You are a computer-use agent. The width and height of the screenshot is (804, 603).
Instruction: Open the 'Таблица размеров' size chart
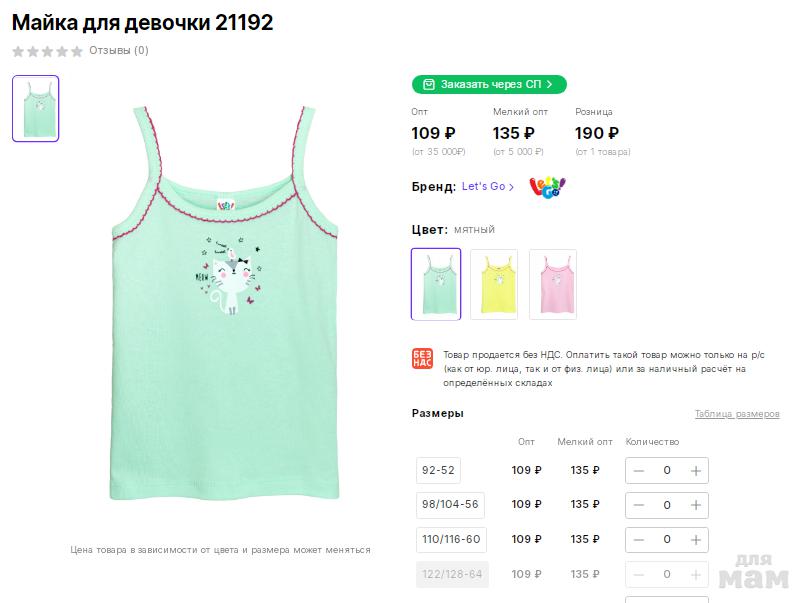[x=737, y=414]
